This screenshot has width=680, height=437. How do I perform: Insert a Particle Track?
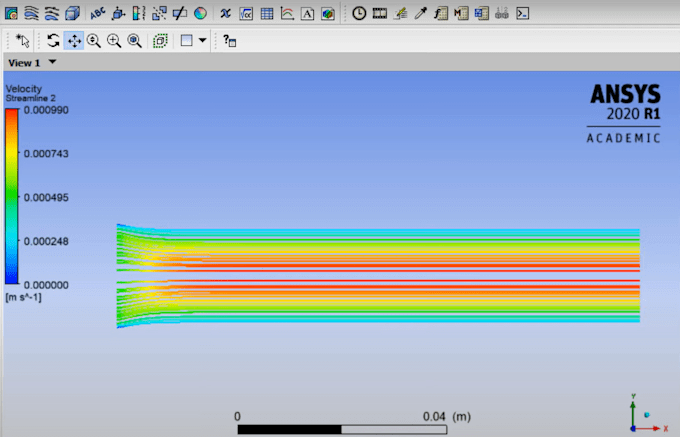[52, 13]
